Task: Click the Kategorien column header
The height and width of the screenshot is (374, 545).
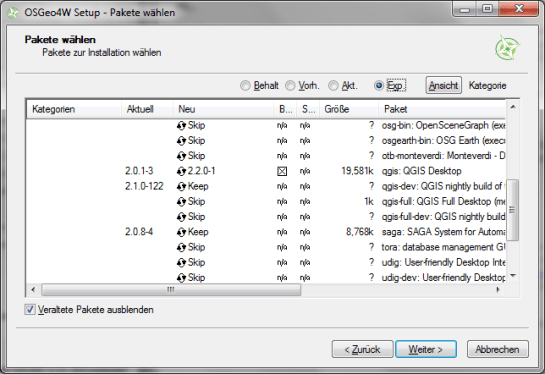Action: (74, 109)
